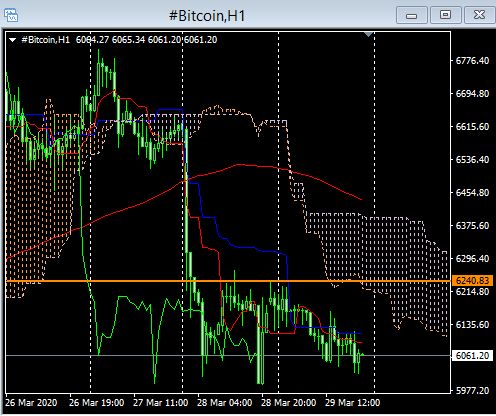Click the orange 6240.83 price label

tap(472, 281)
